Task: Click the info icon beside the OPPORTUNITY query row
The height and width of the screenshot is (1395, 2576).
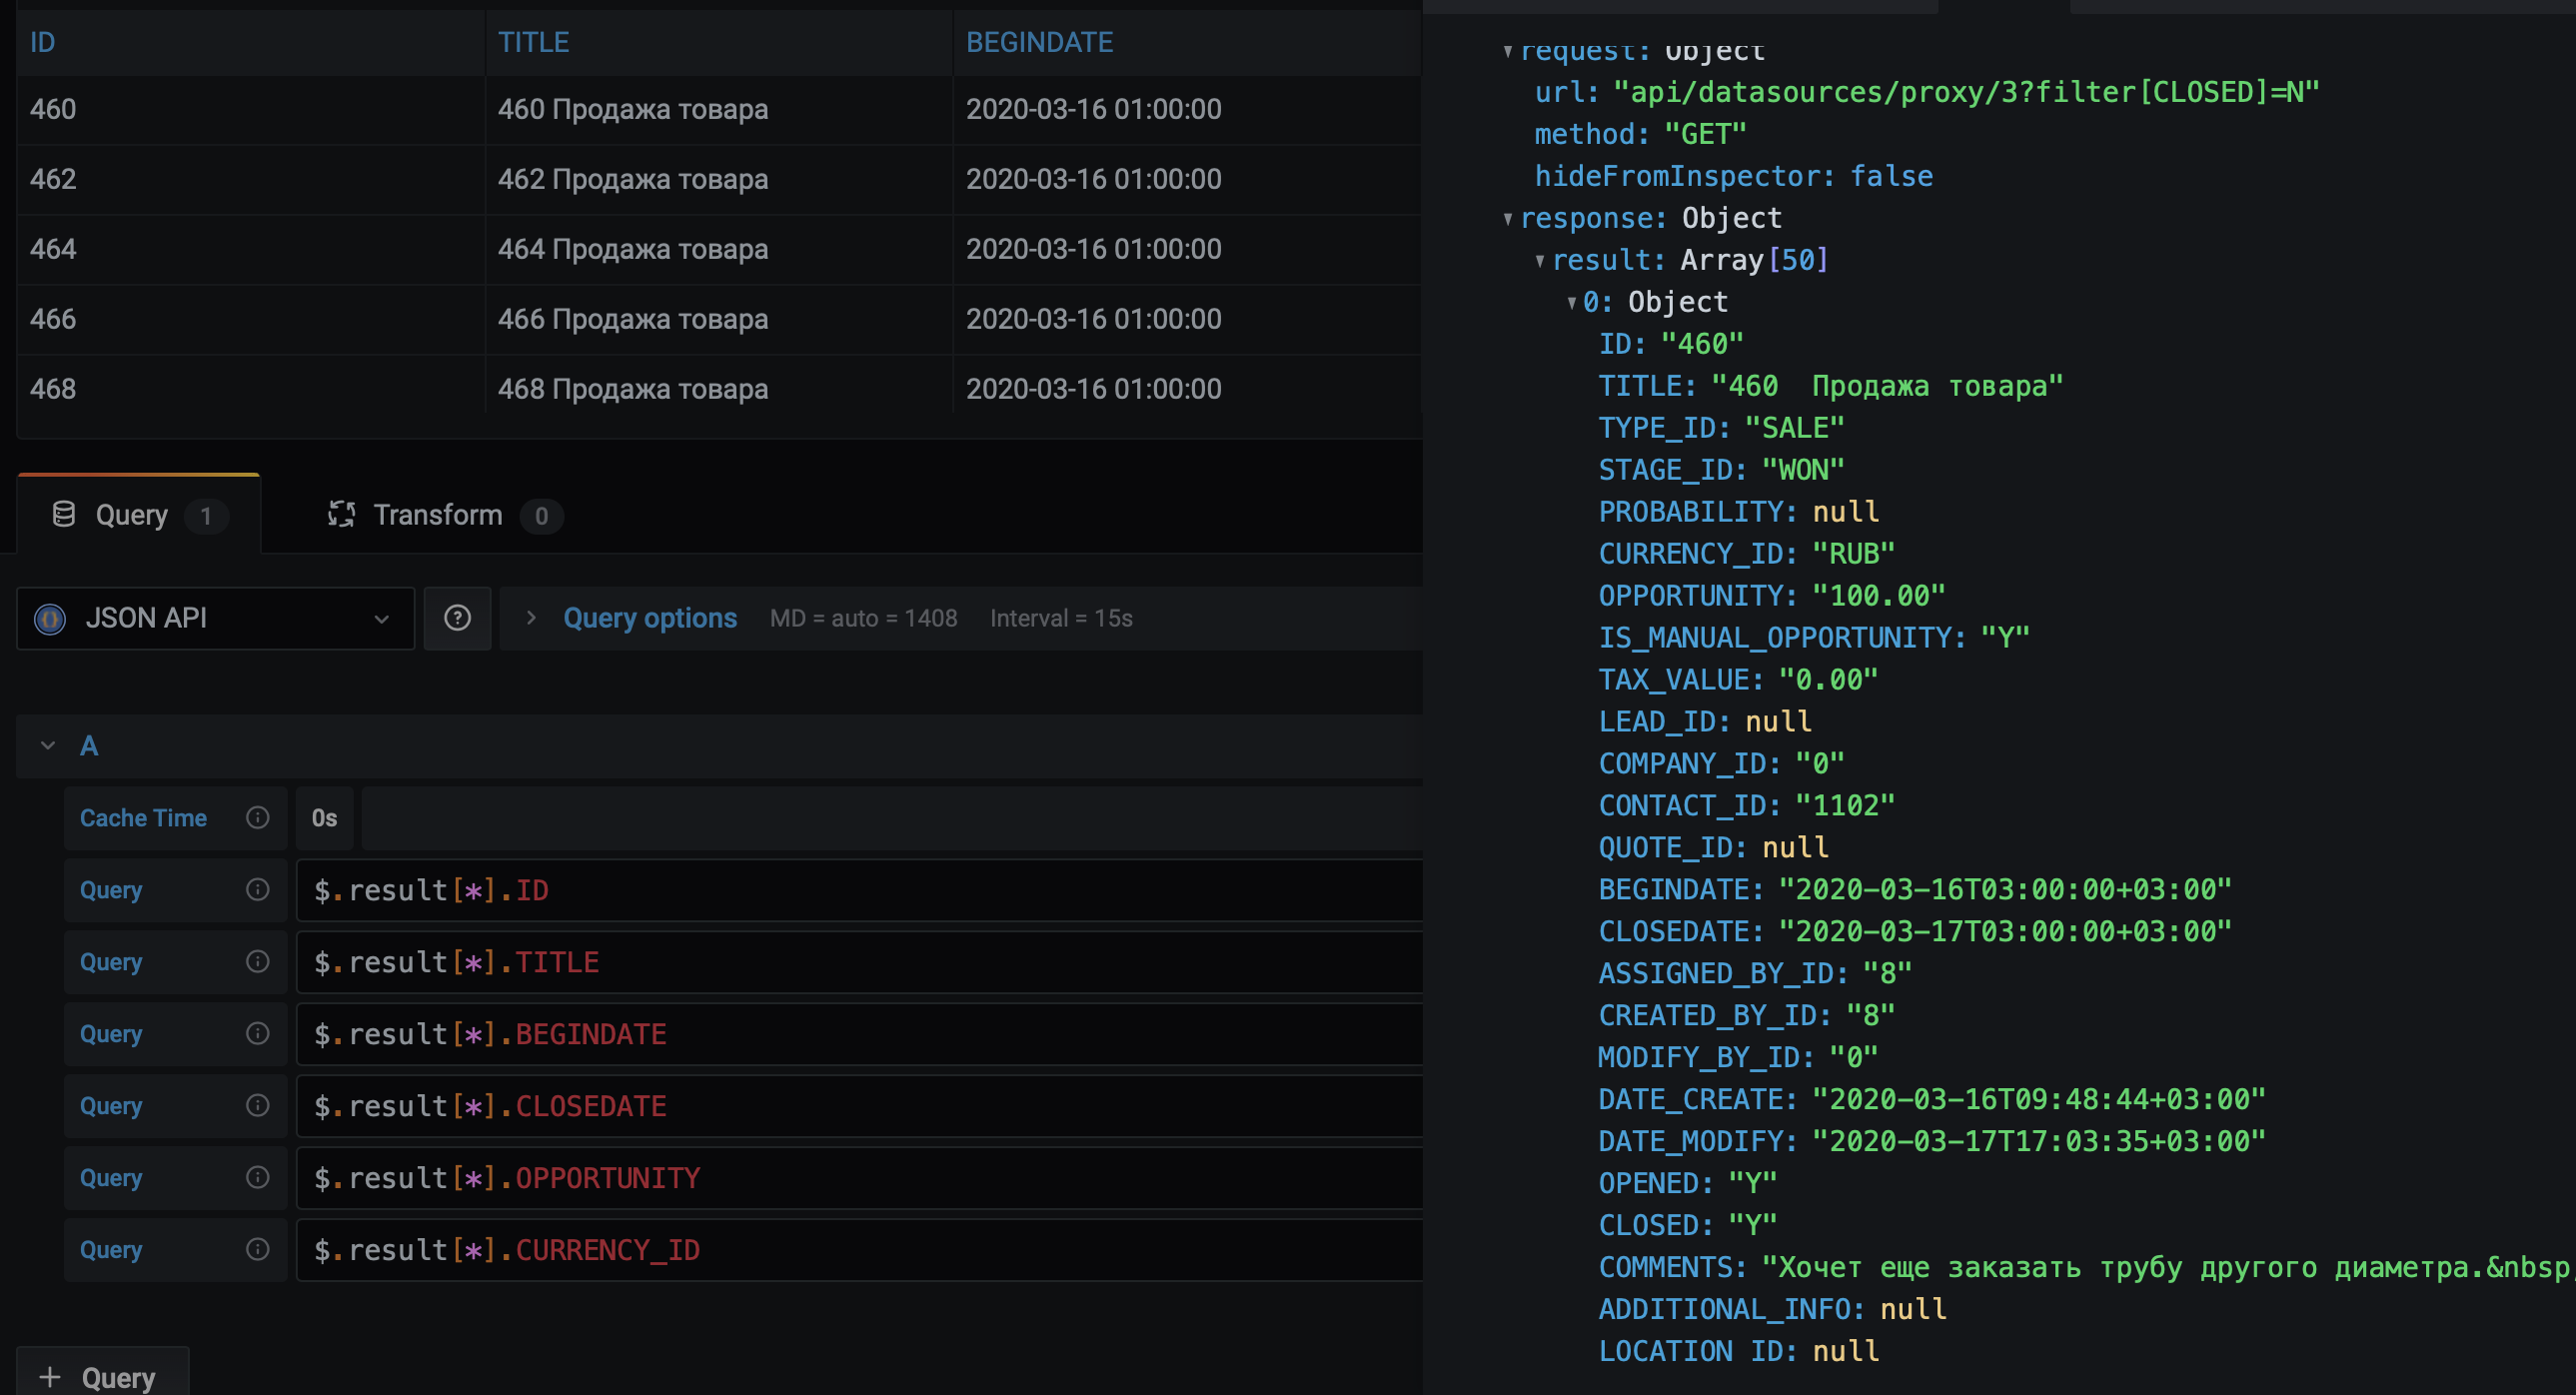Action: pos(258,1177)
